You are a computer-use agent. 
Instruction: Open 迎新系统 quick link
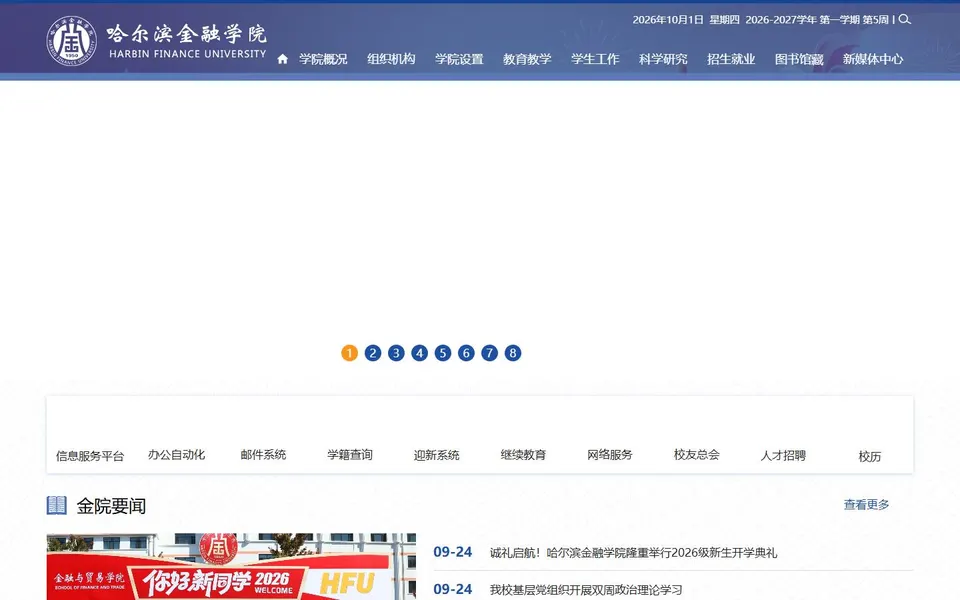[x=437, y=455]
